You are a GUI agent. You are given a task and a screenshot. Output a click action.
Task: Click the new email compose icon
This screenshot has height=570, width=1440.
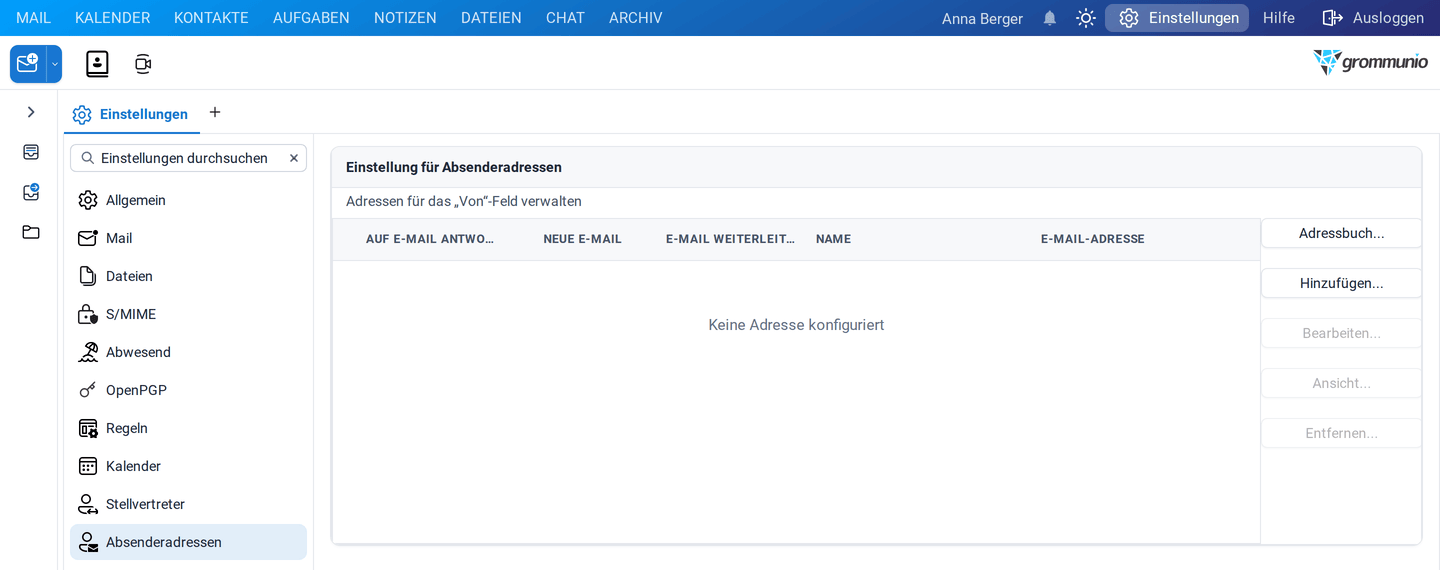click(x=28, y=64)
